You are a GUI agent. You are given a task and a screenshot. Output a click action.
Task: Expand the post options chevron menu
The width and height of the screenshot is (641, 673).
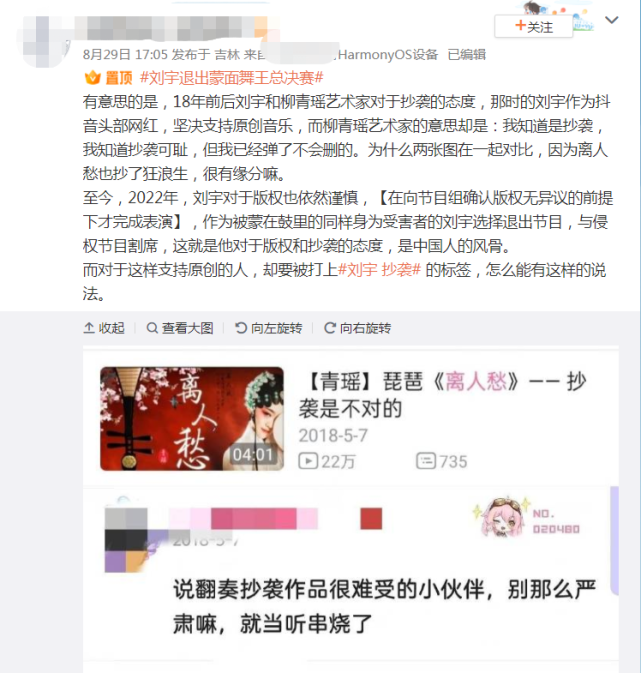pyautogui.click(x=611, y=20)
